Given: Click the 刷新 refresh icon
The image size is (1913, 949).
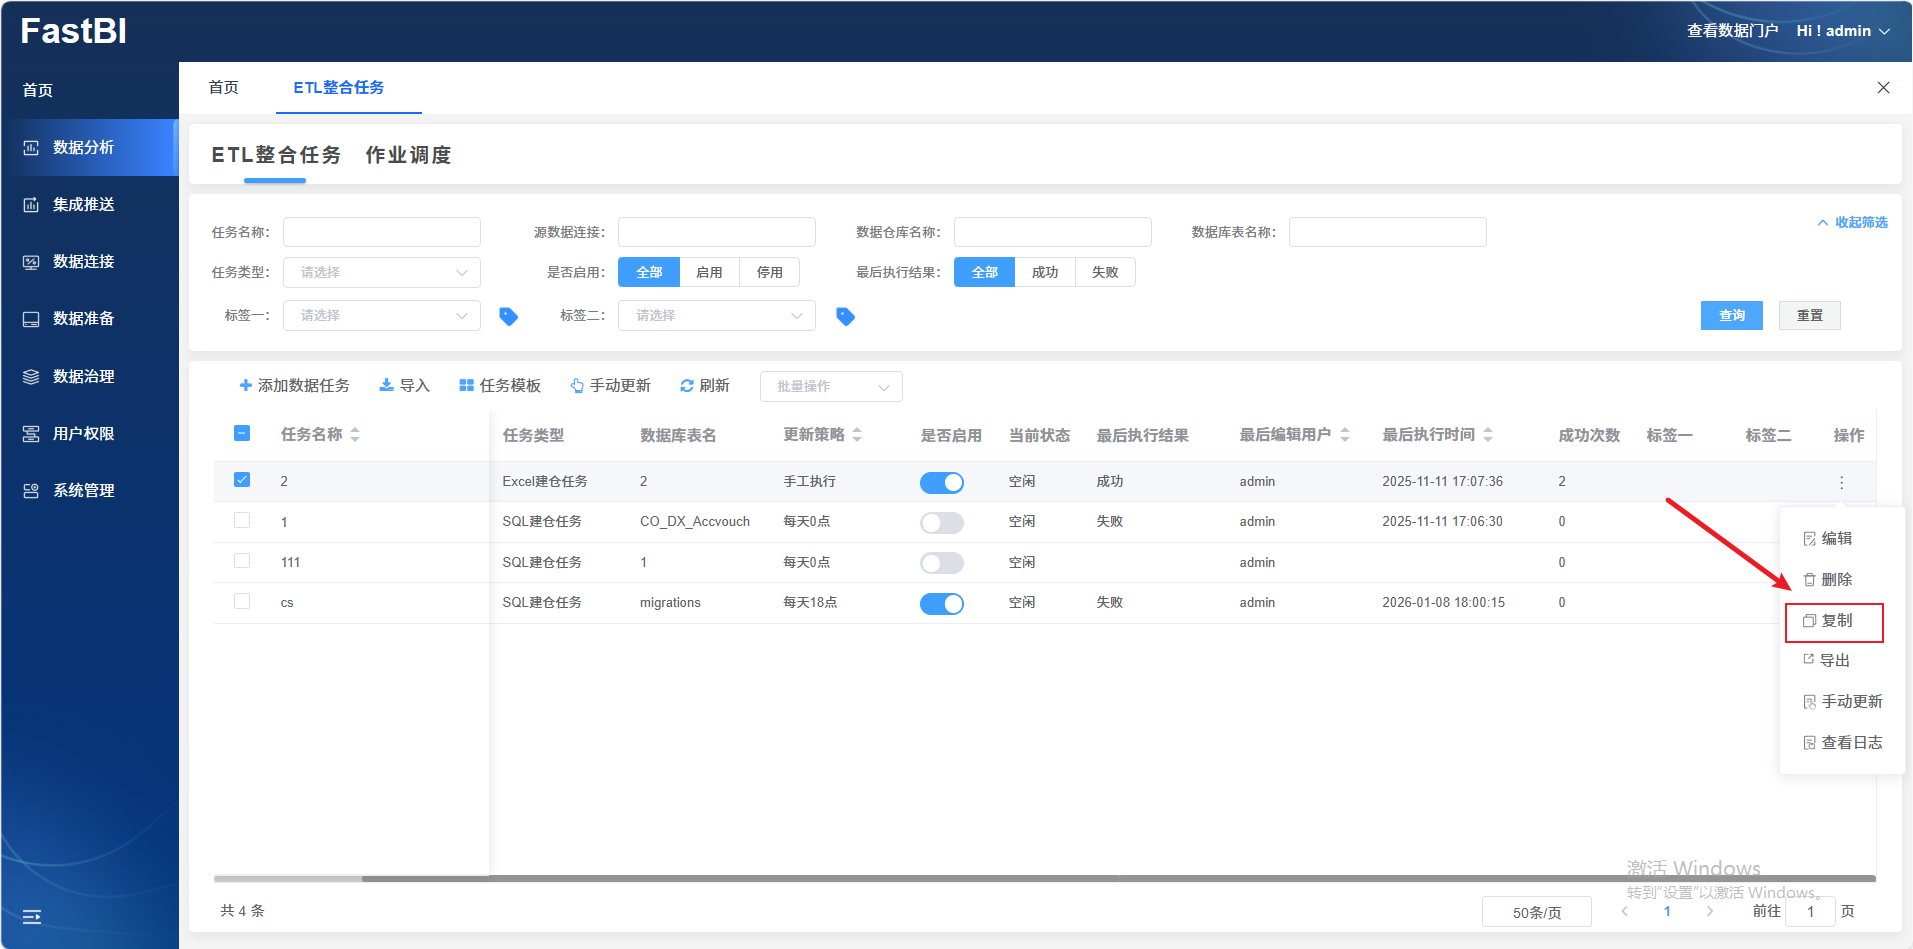Looking at the screenshot, I should coord(687,386).
